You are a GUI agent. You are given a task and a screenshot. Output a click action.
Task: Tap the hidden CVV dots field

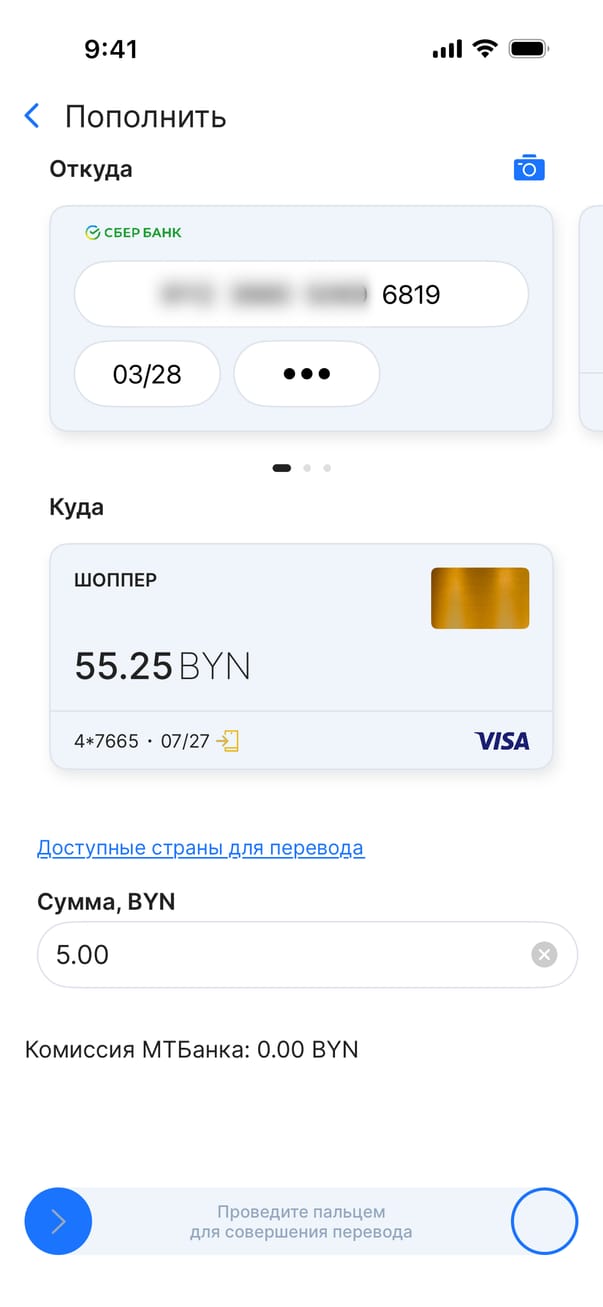(x=306, y=374)
